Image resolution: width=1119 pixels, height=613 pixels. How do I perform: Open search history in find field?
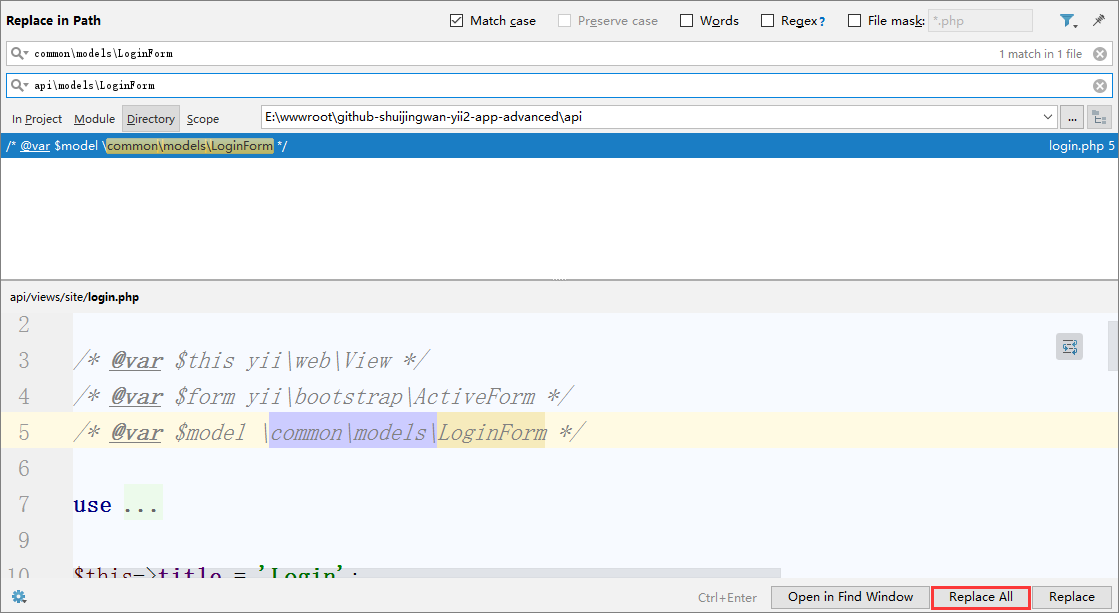[20, 54]
